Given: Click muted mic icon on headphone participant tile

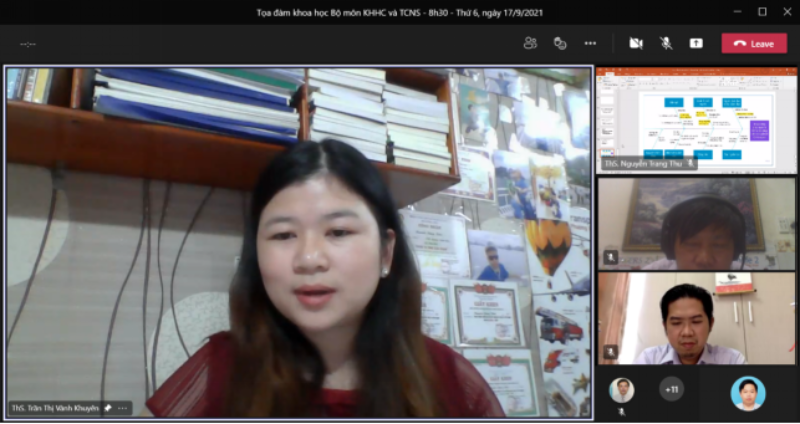Looking at the screenshot, I should click(611, 258).
